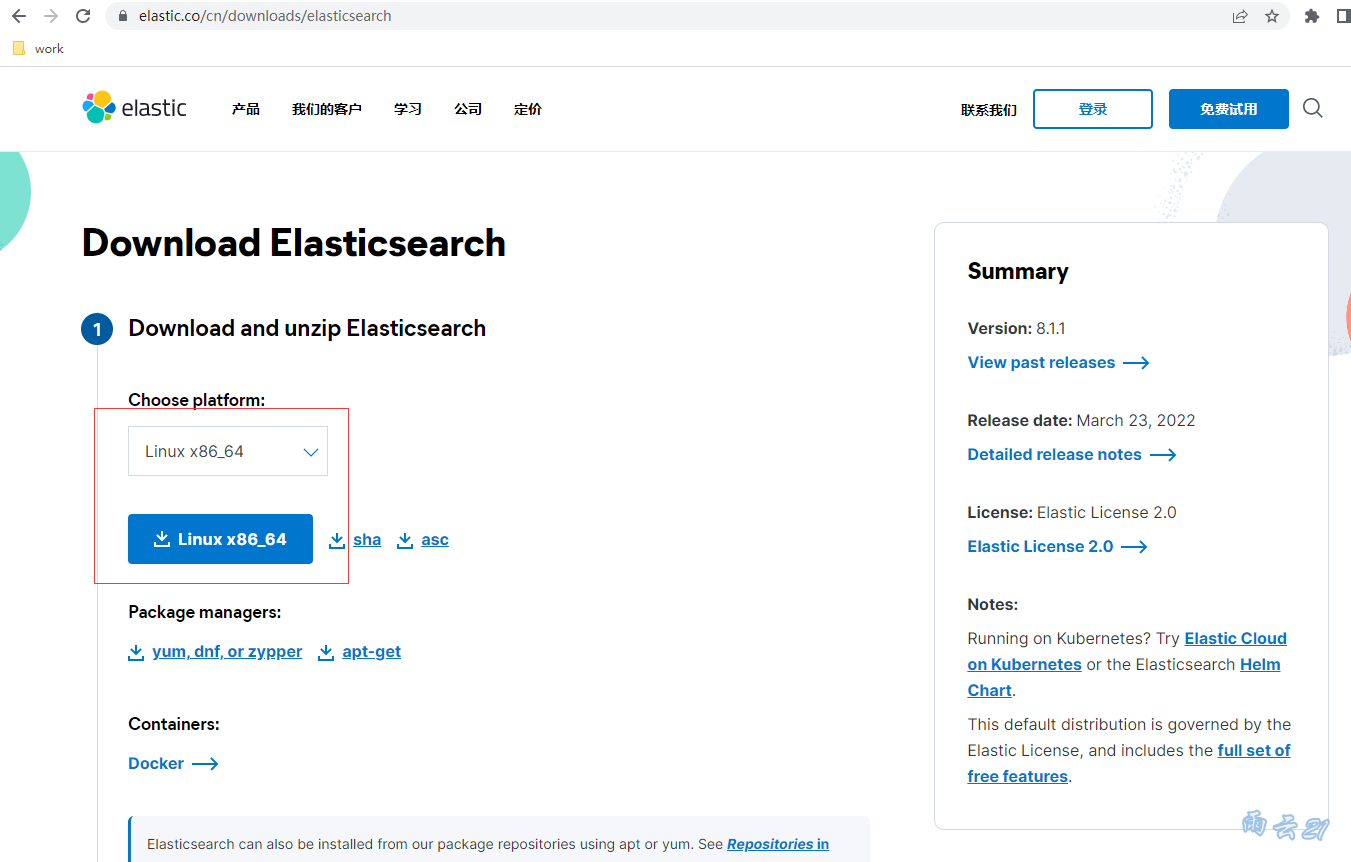1351x862 pixels.
Task: Click the 免费试用 button
Action: click(1228, 108)
